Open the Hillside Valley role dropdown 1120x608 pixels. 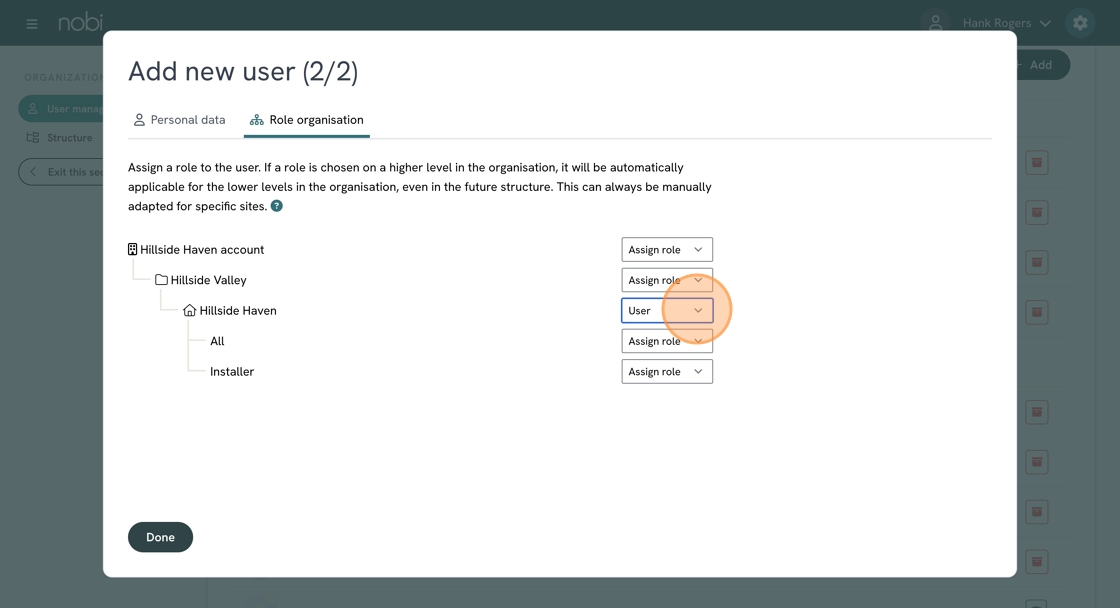[667, 280]
